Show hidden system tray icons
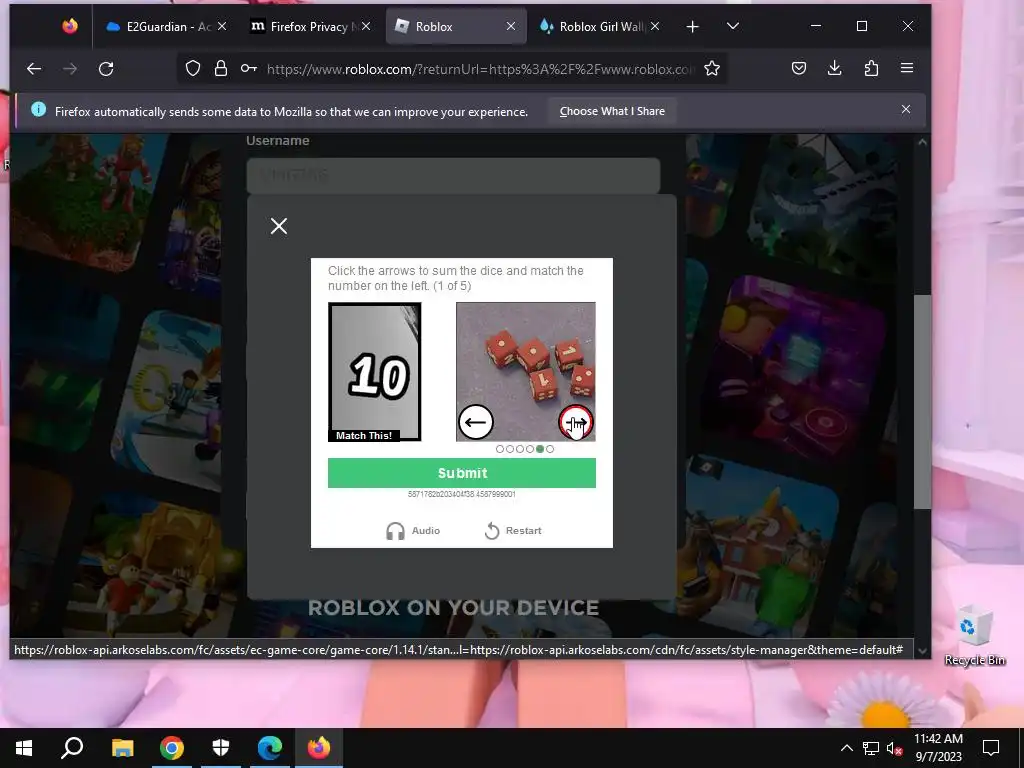Screen dimensions: 1024x768 846,748
